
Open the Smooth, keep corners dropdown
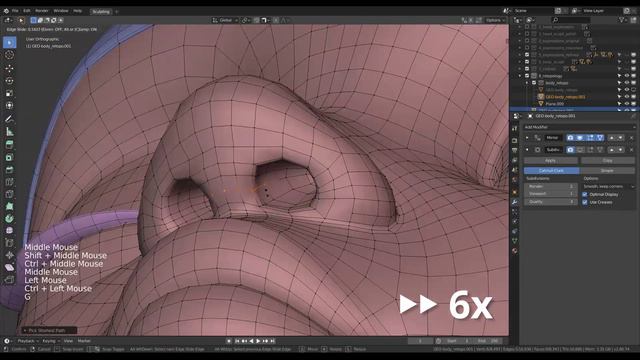point(608,186)
